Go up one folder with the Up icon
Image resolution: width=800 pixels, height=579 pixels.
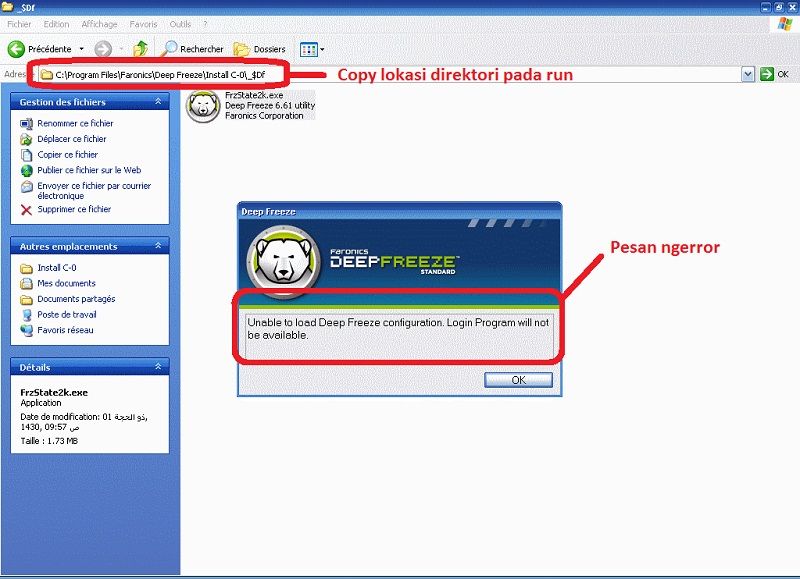pos(140,49)
